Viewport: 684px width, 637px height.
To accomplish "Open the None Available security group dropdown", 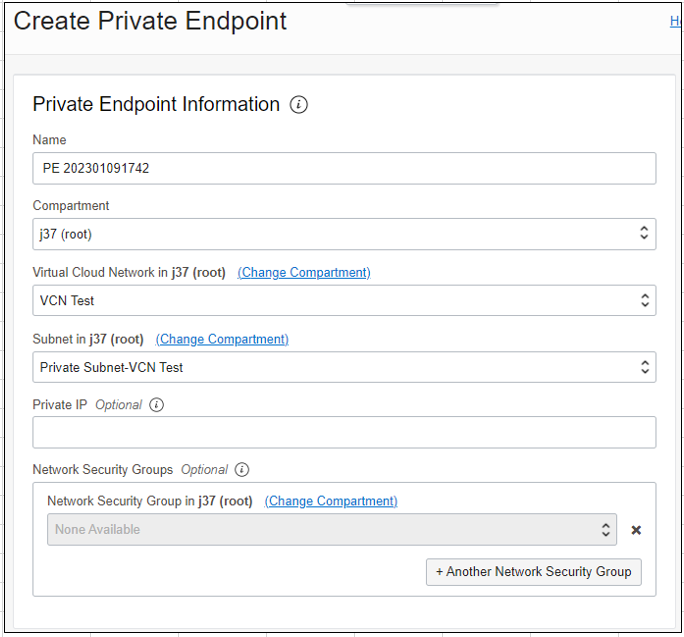I will (x=331, y=530).
